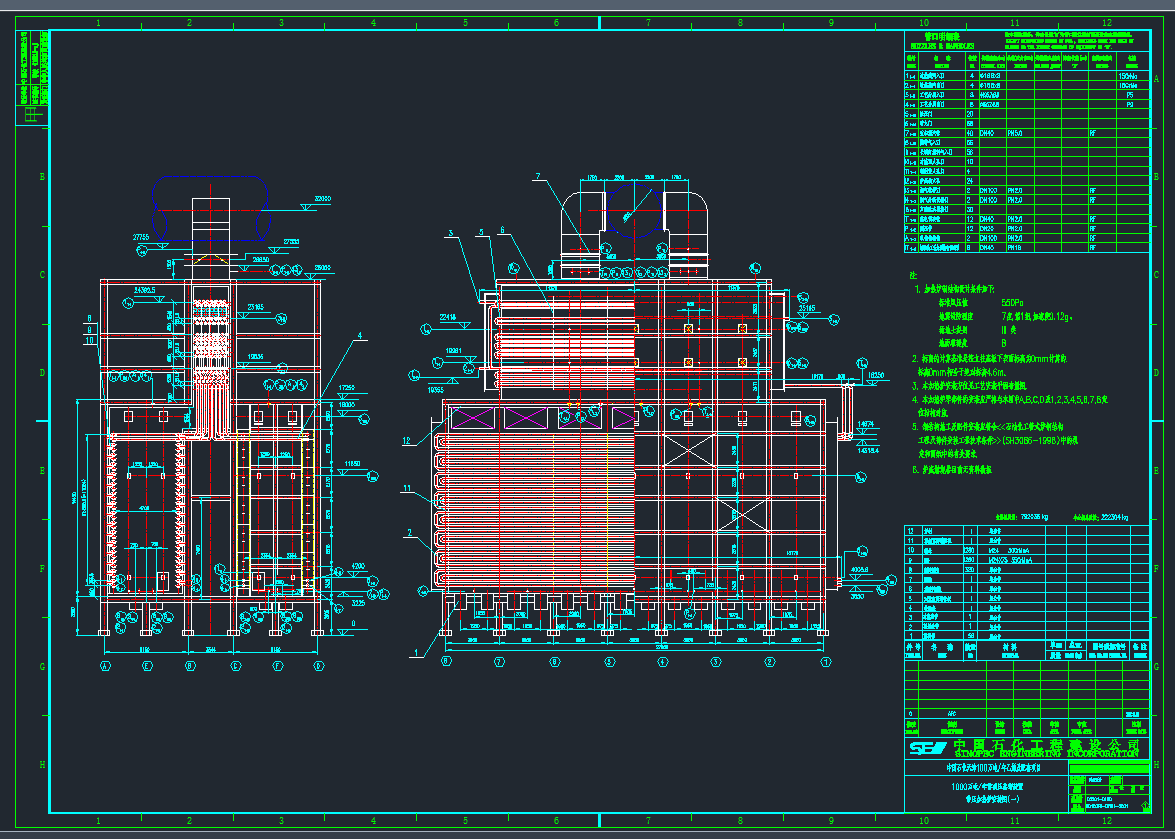The height and width of the screenshot is (839, 1175).
Task: Click the 150Nho entry in nozzle table
Action: [1128, 75]
